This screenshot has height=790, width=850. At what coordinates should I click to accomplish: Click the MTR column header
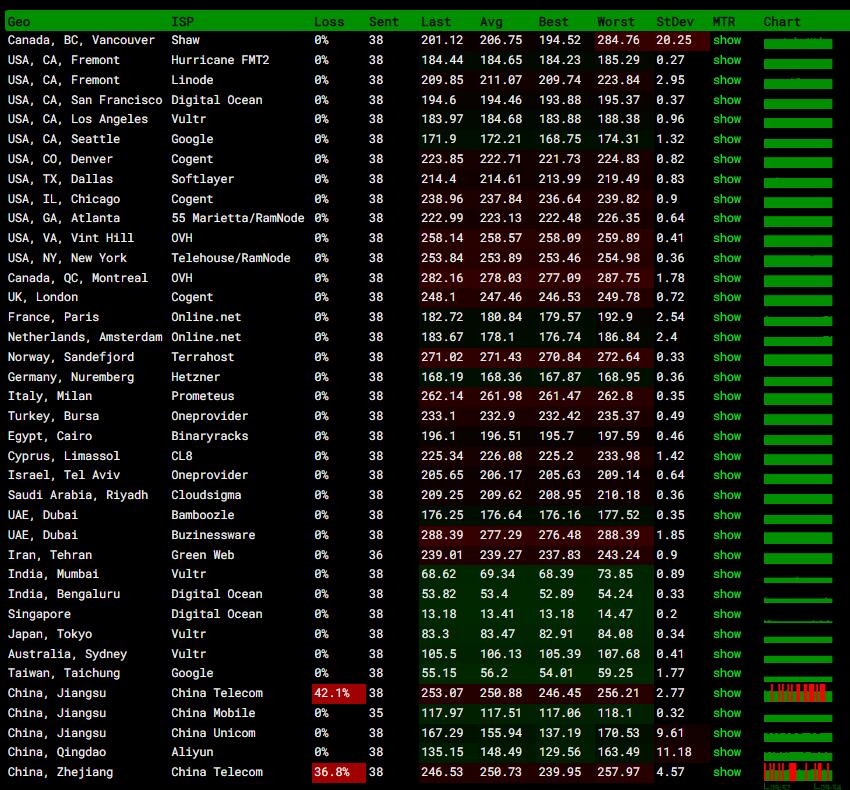(x=724, y=22)
